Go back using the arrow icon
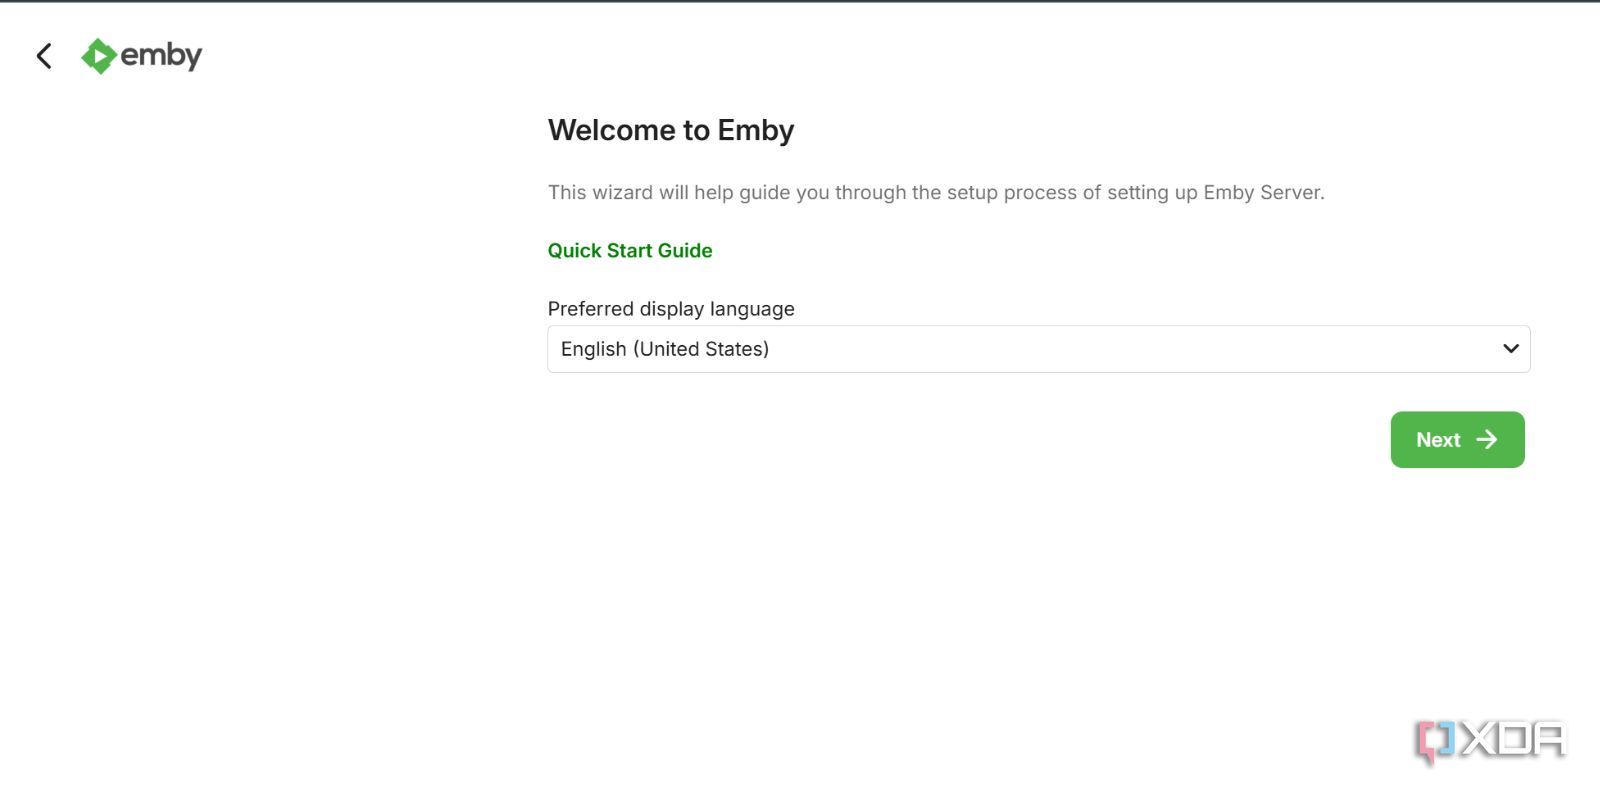Screen dimensions: 1600x800 coord(44,56)
